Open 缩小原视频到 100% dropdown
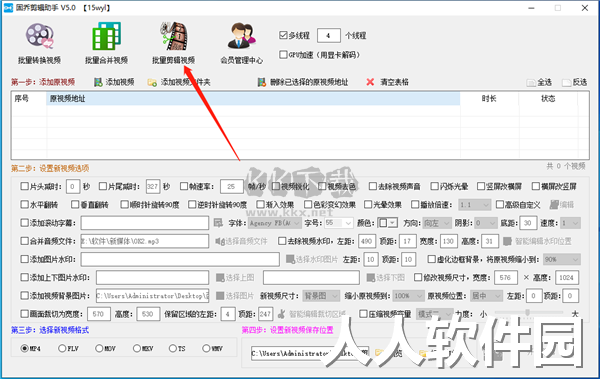This screenshot has width=600, height=379. tap(408, 296)
